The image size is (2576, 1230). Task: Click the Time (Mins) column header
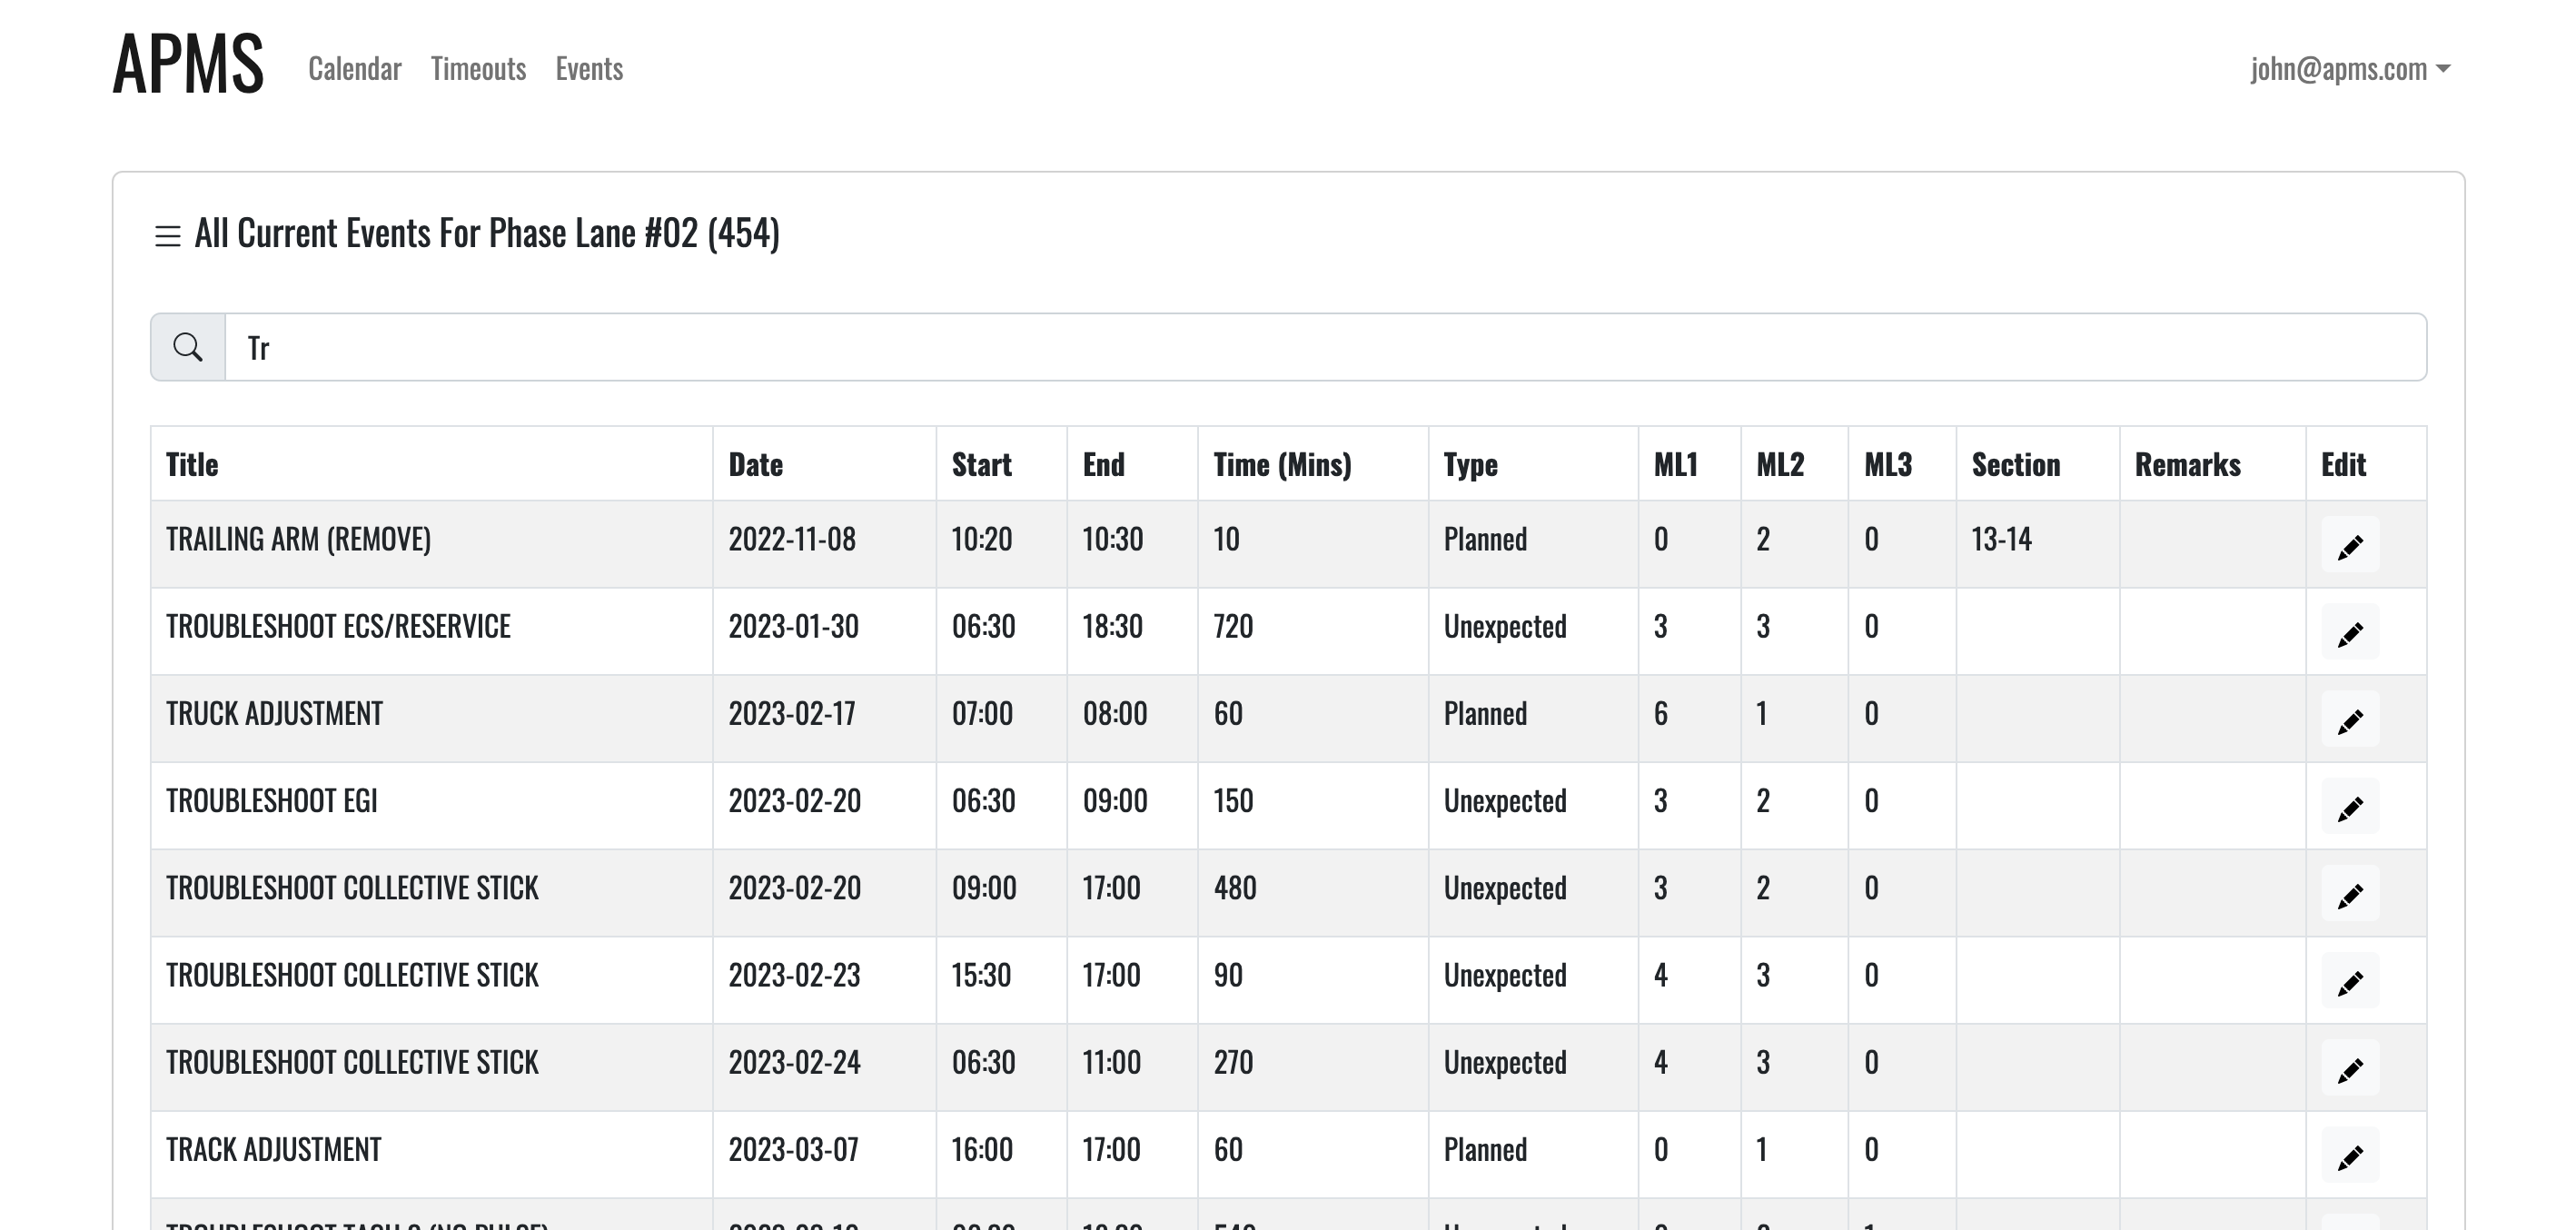click(x=1282, y=464)
